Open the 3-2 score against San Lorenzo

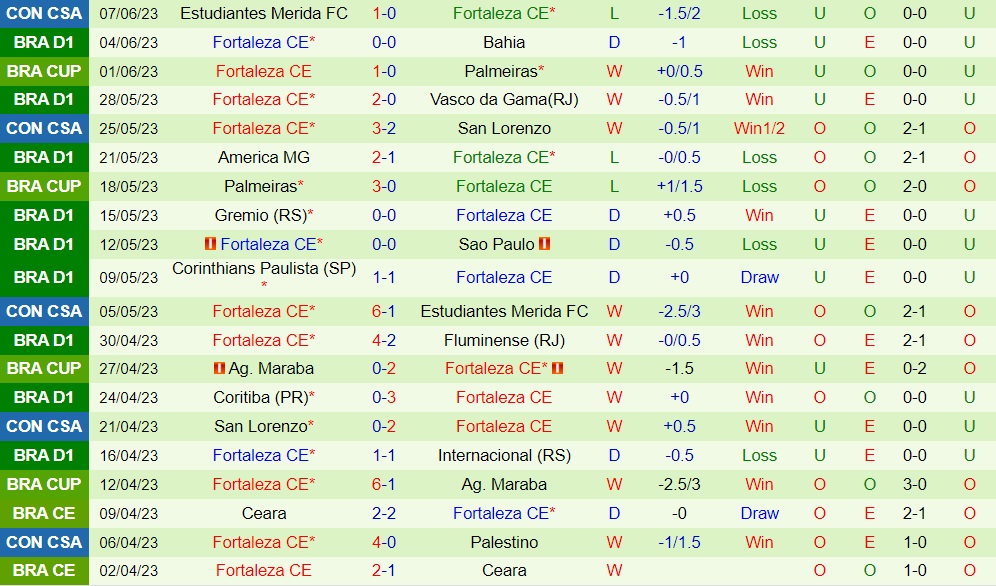(x=384, y=128)
